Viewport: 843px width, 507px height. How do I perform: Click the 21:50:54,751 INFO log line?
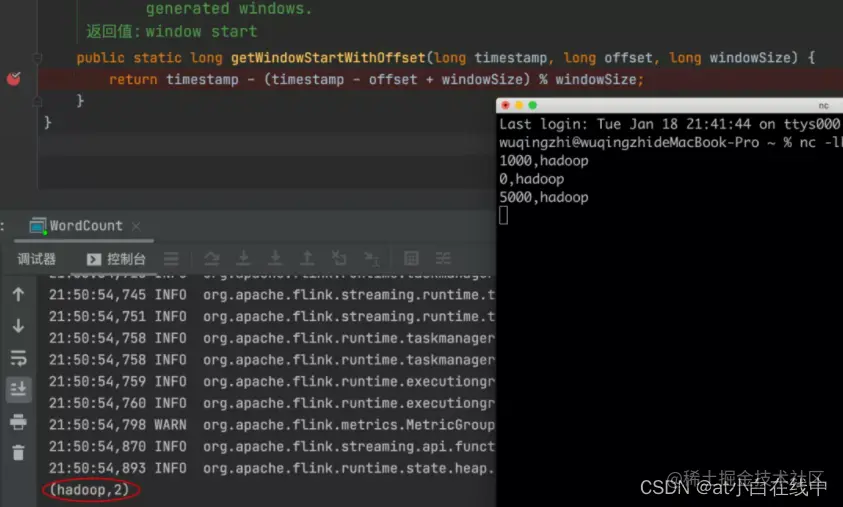(272, 317)
